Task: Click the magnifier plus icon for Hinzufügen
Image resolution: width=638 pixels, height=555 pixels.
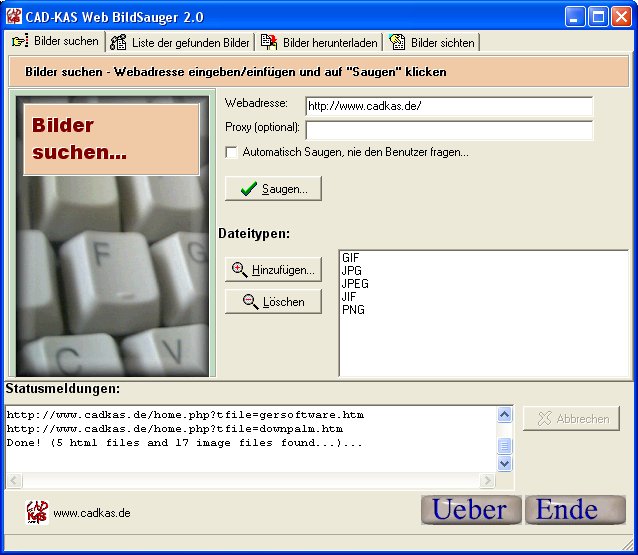Action: tap(239, 269)
